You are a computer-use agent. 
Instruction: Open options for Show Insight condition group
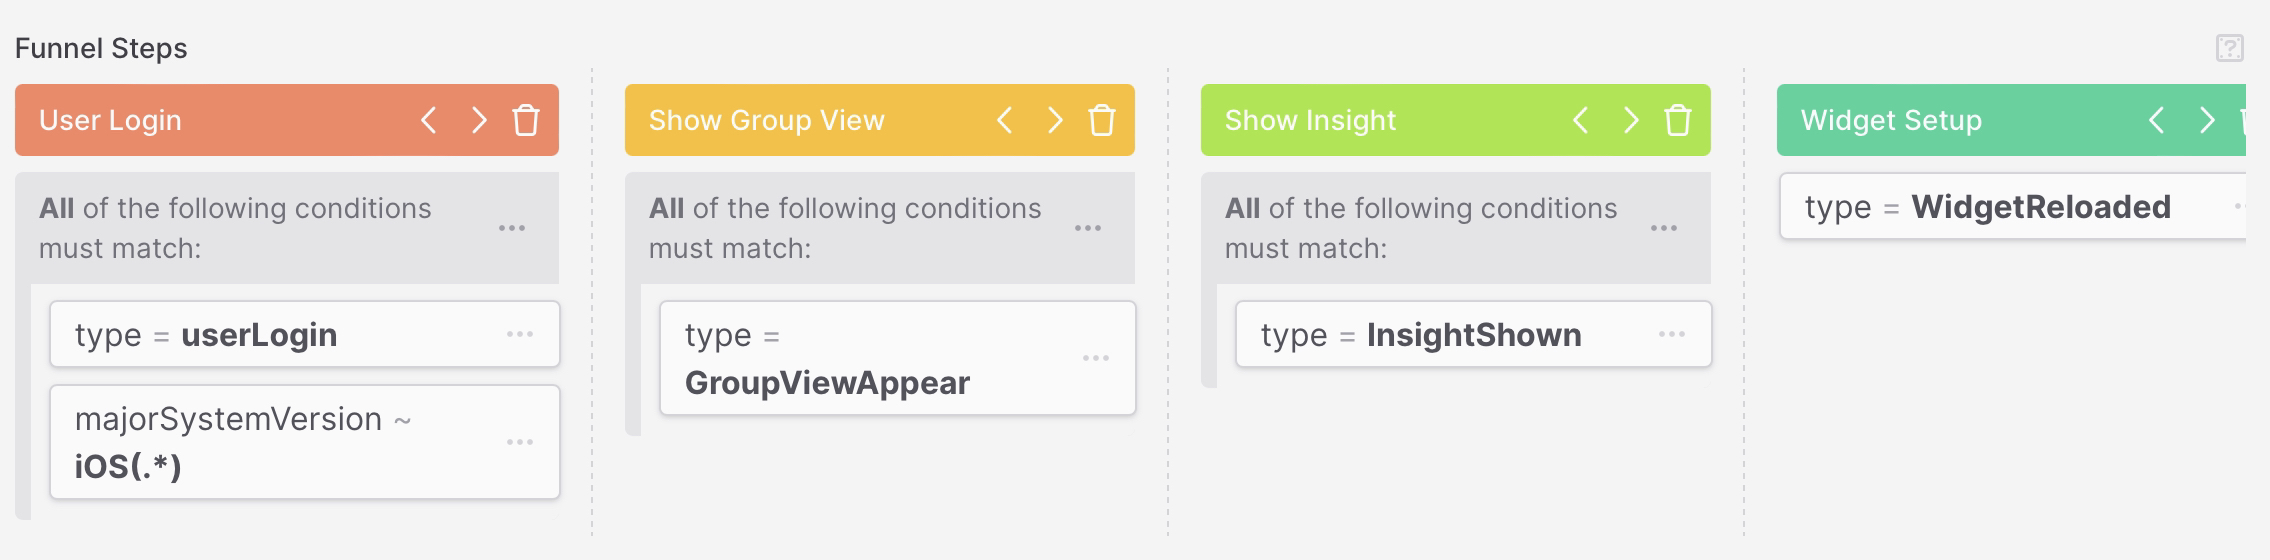(1663, 228)
